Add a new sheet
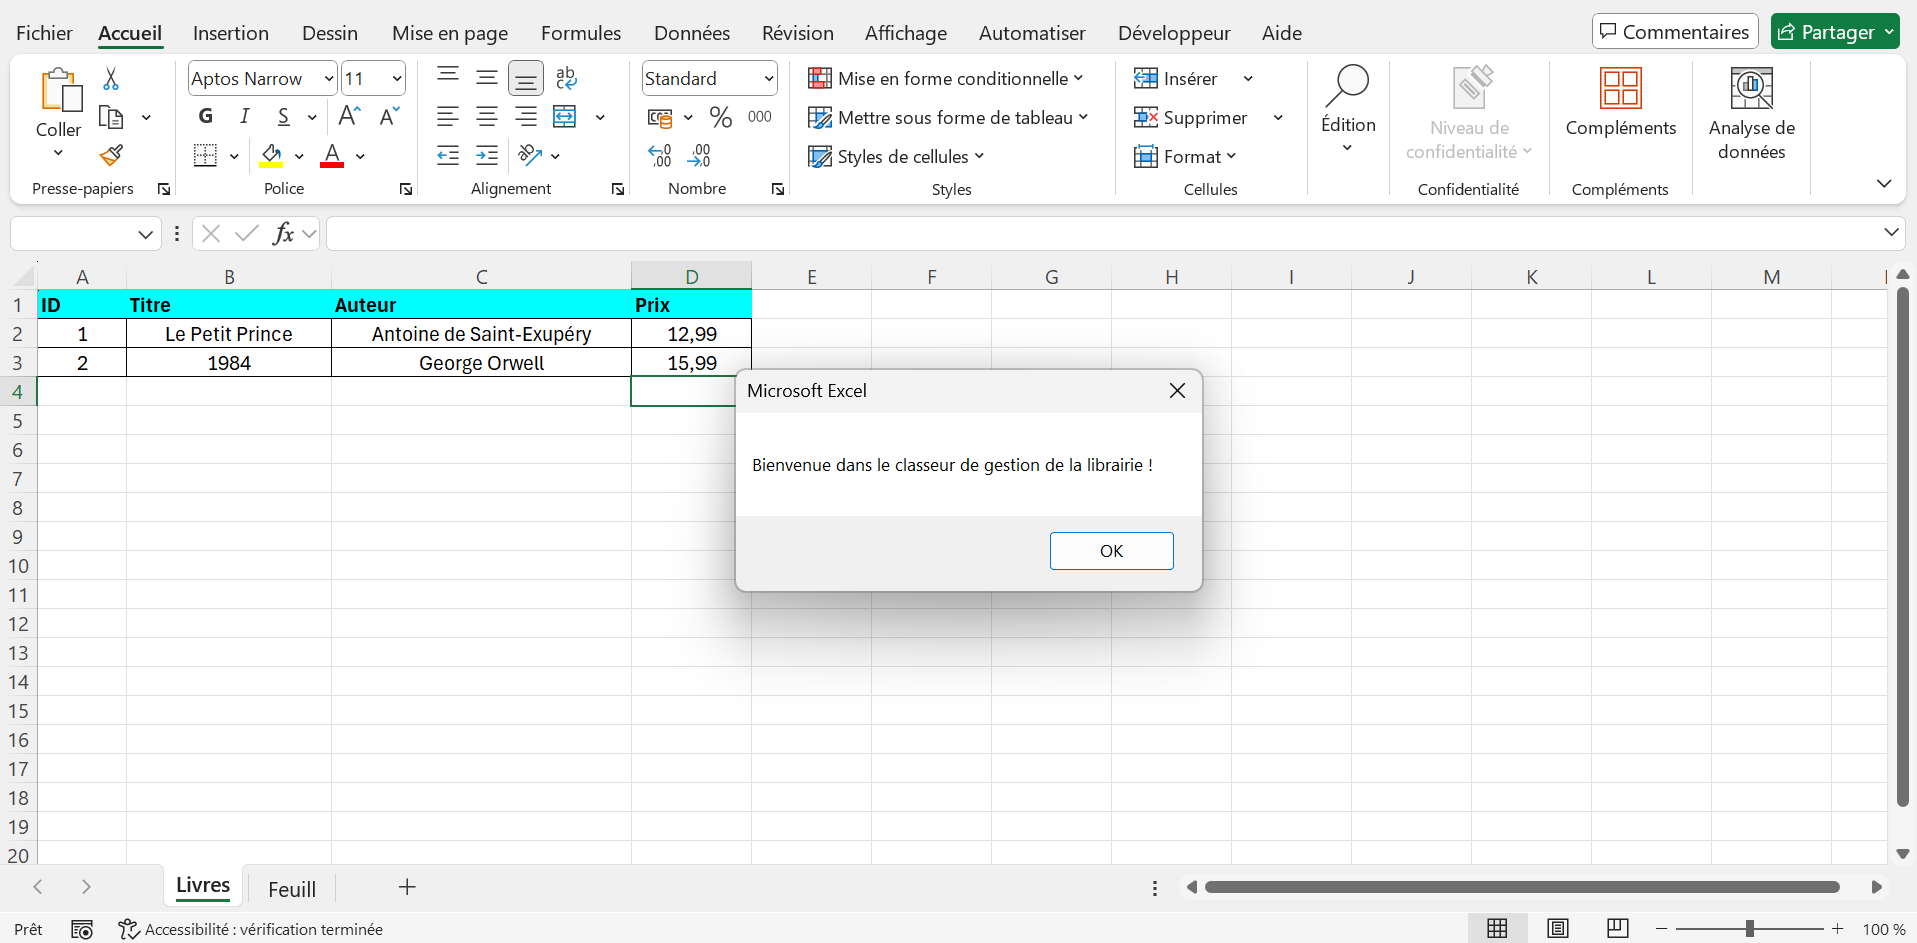The height and width of the screenshot is (943, 1917). click(x=407, y=887)
